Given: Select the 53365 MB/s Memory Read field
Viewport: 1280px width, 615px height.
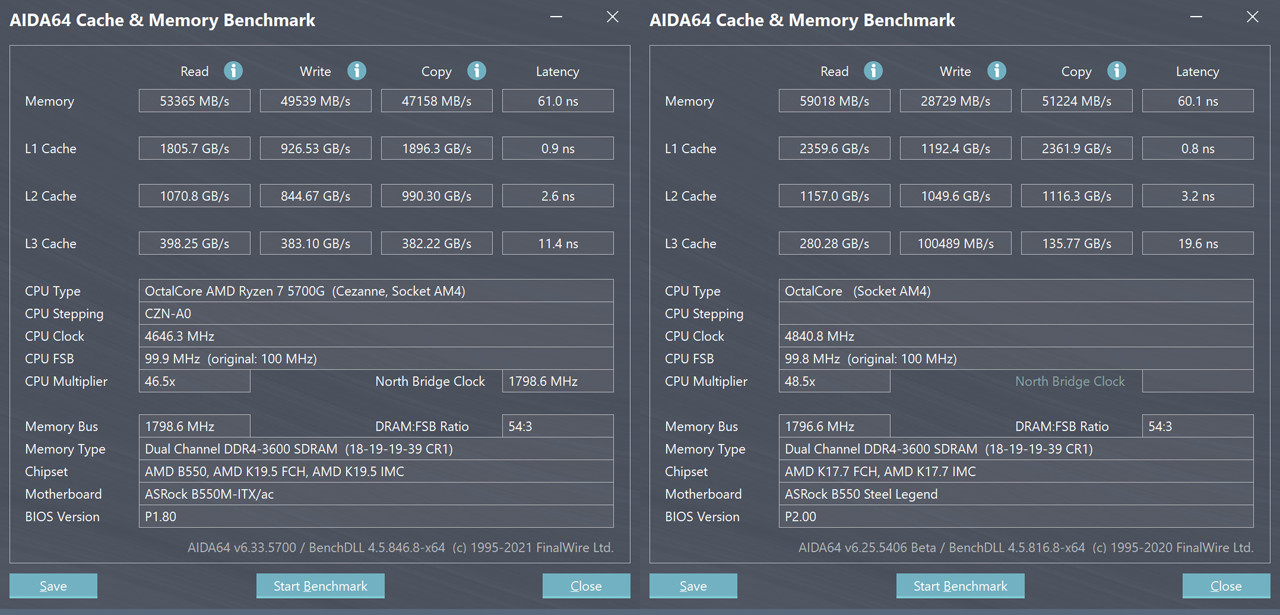Looking at the screenshot, I should [x=194, y=101].
